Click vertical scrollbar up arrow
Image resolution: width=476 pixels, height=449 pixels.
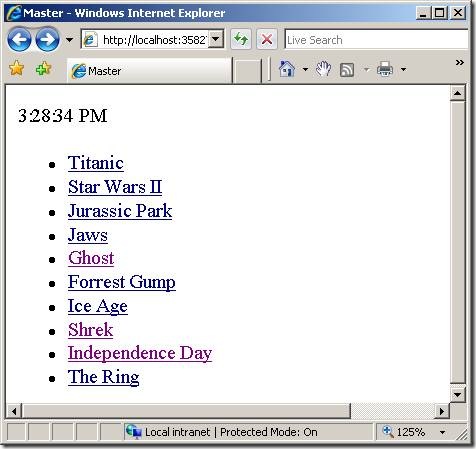[x=457, y=93]
